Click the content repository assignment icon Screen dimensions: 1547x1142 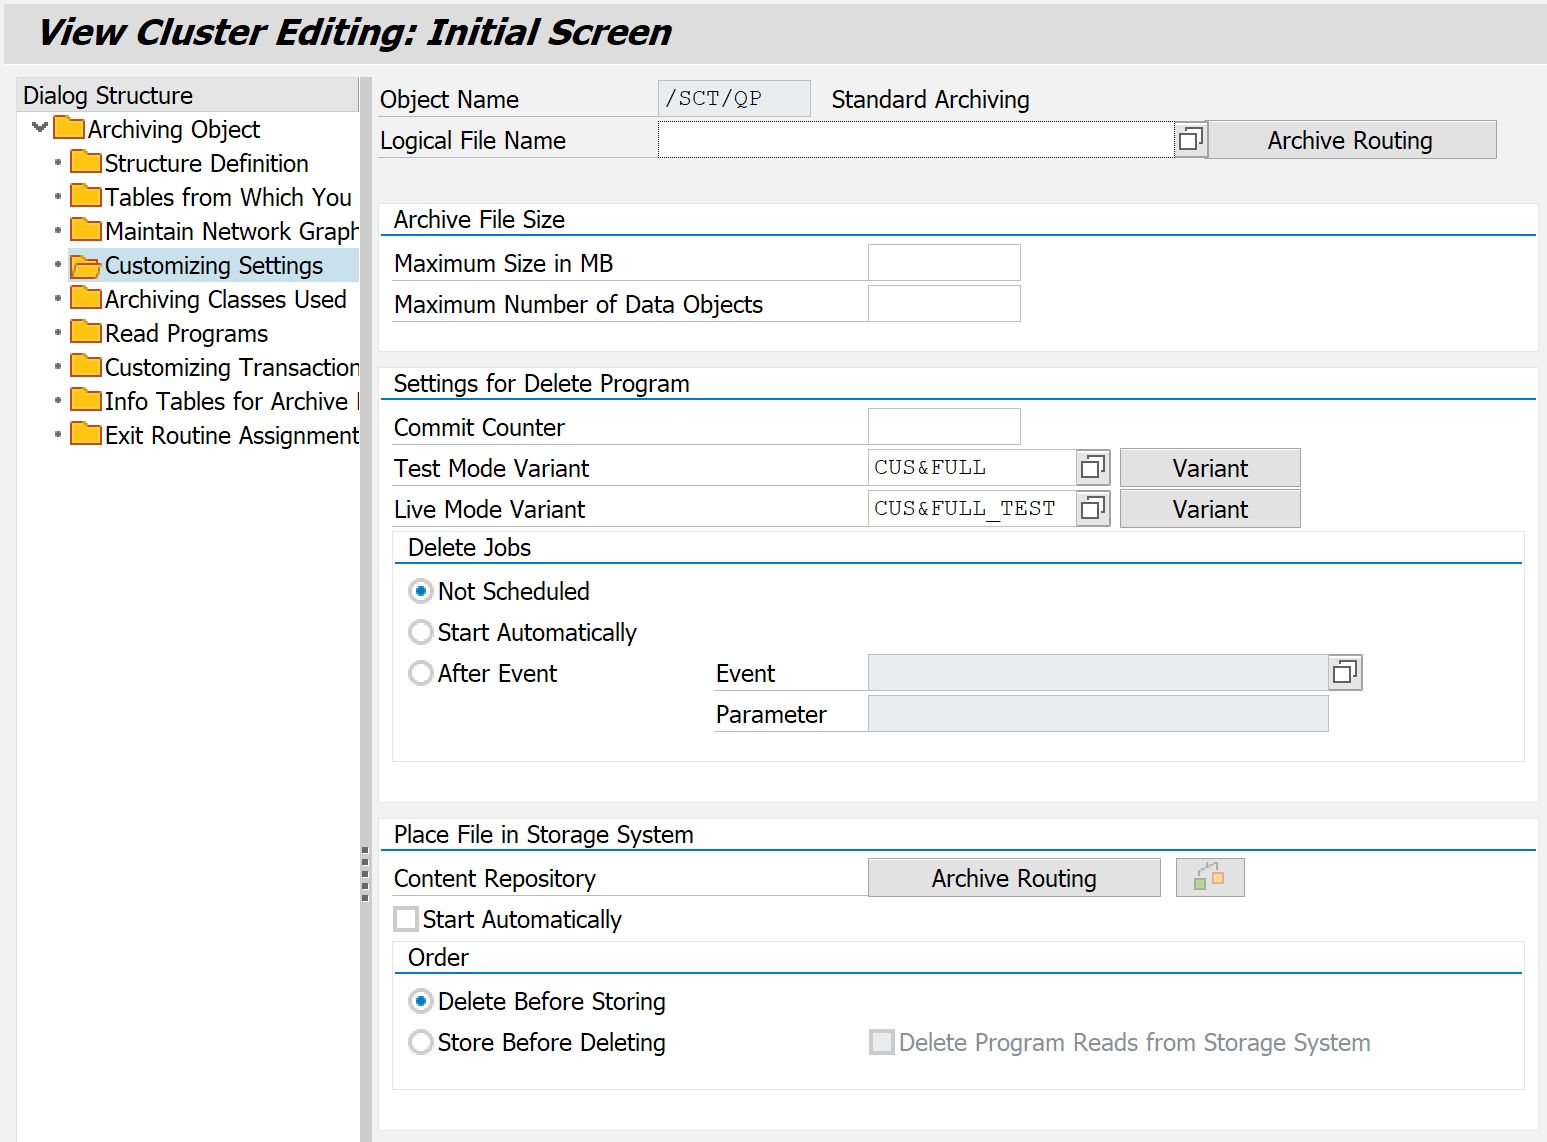tap(1209, 878)
